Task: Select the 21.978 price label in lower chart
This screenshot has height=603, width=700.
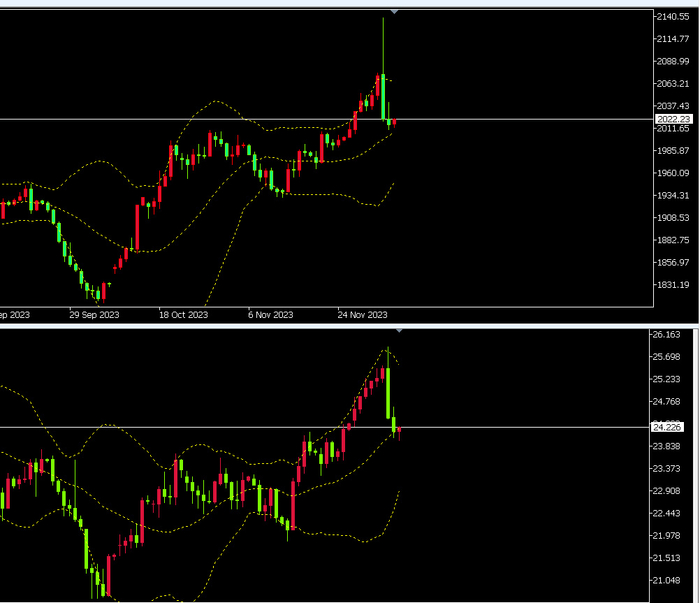Action: coord(667,536)
